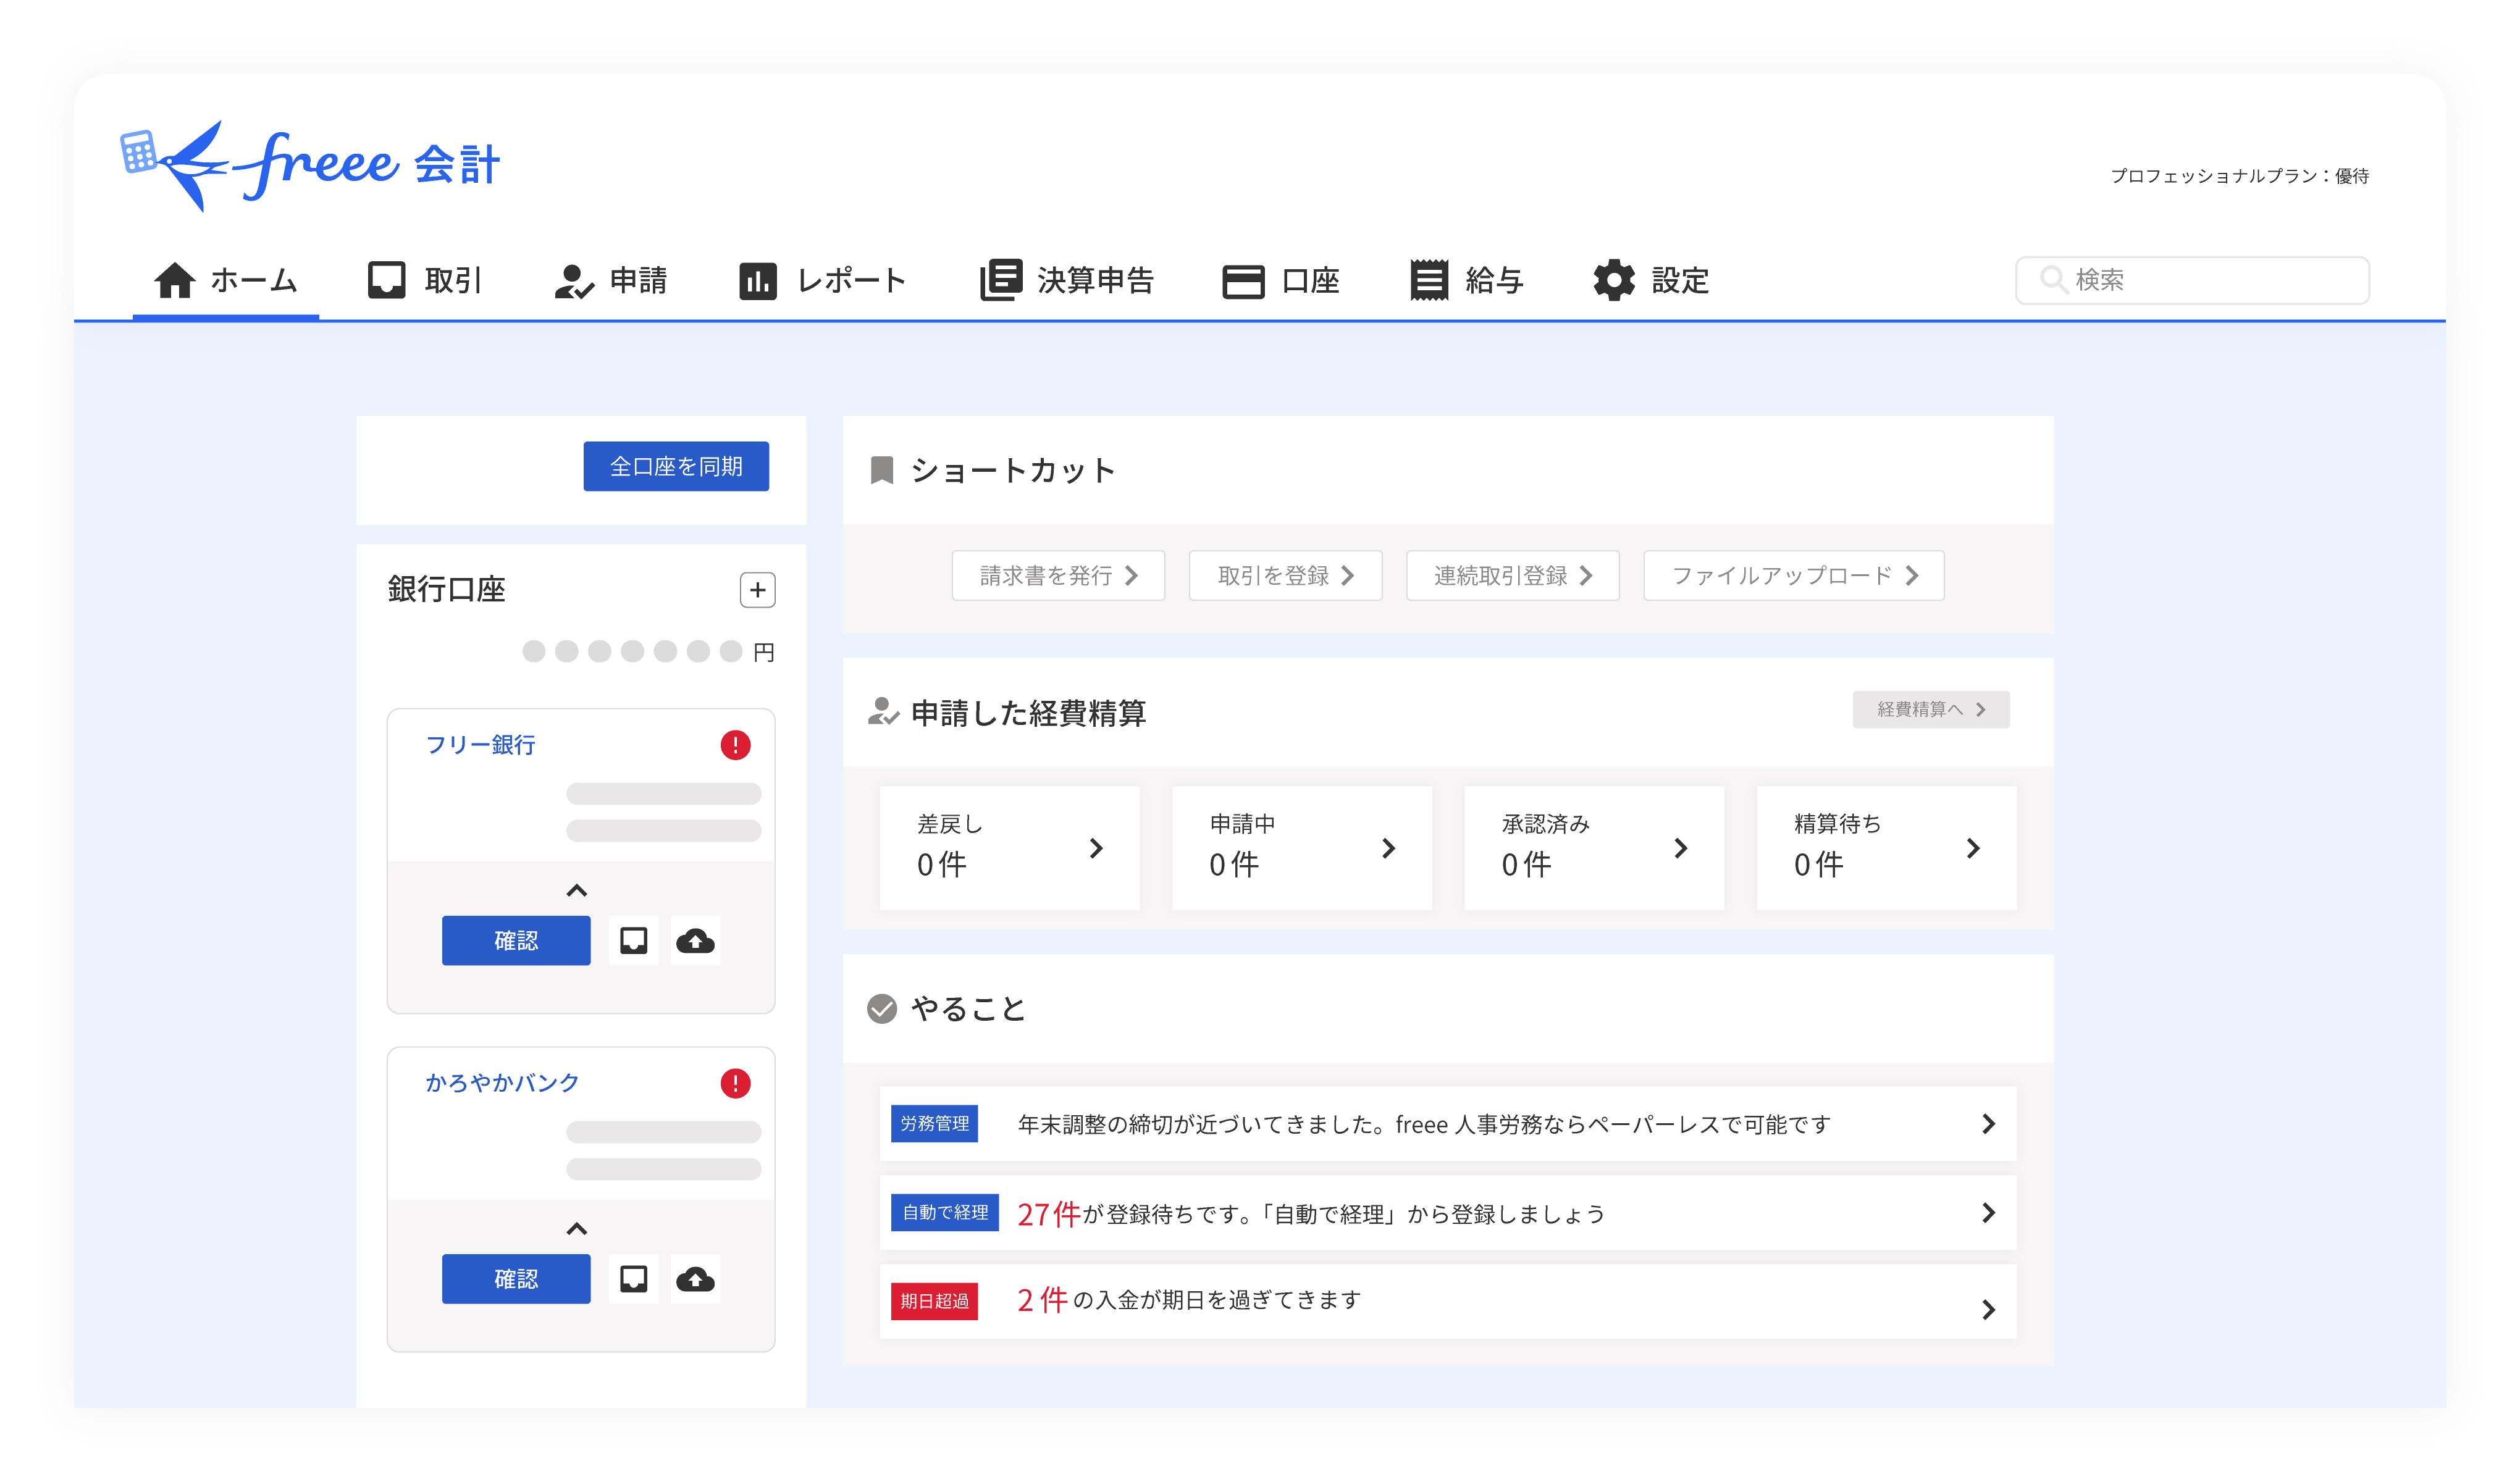Click 経費精算へ link
The width and height of the screenshot is (2520, 1482).
1930,710
